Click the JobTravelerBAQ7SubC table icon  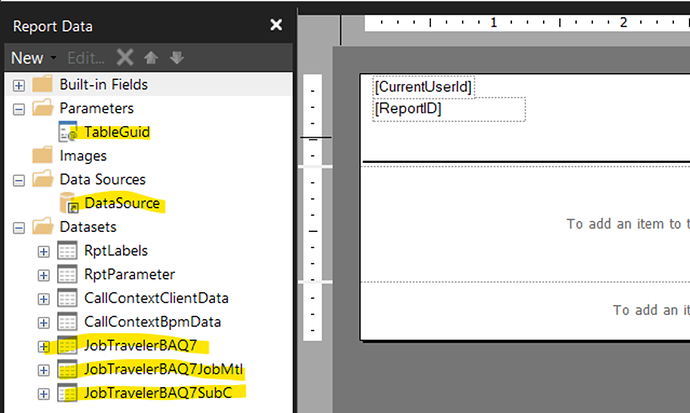point(67,393)
